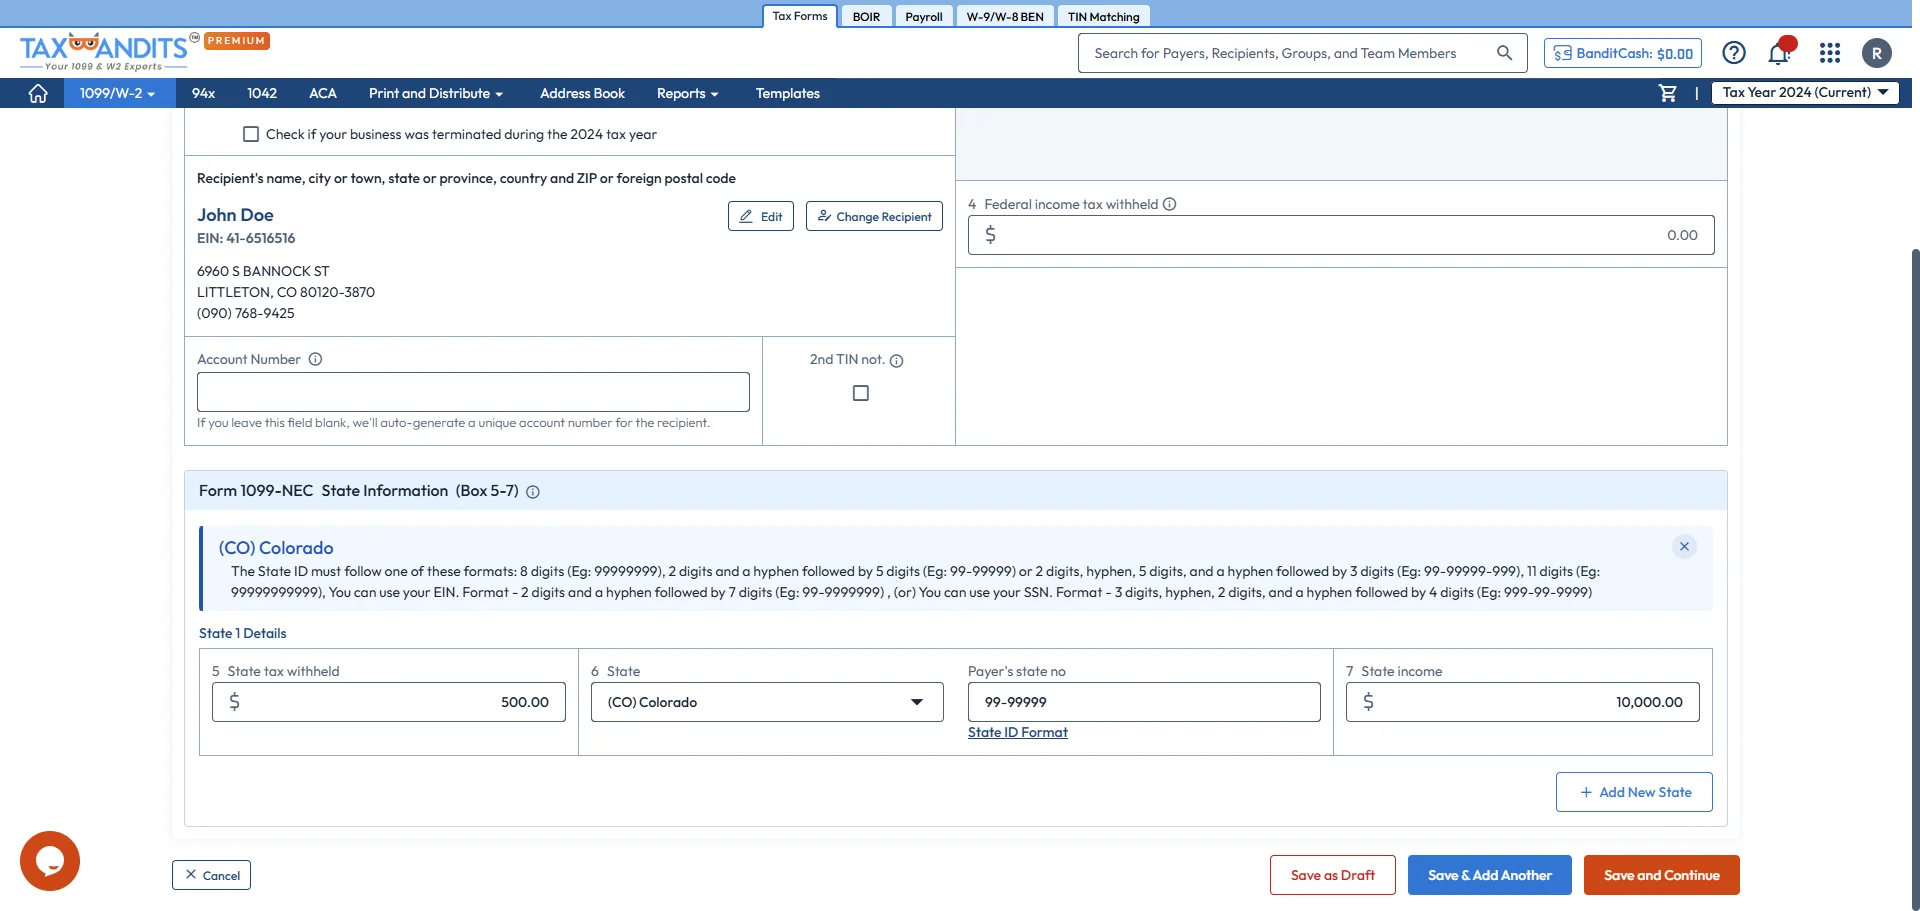Show info for State Information Box 5-7

tap(533, 492)
